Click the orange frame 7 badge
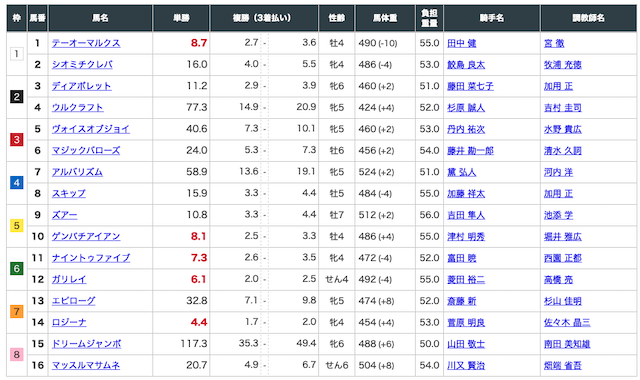The height and width of the screenshot is (380, 640). [16, 311]
